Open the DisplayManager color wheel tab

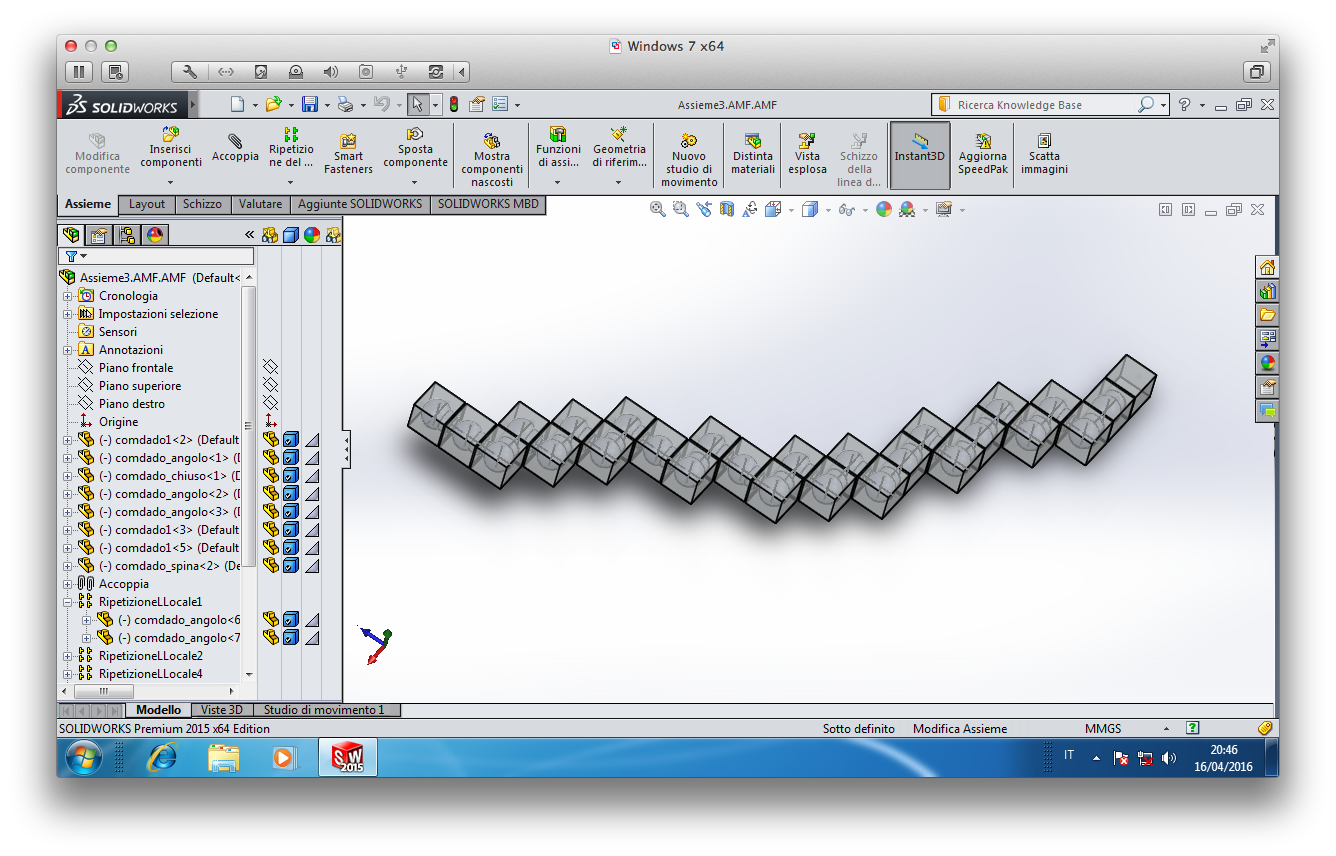[x=154, y=235]
